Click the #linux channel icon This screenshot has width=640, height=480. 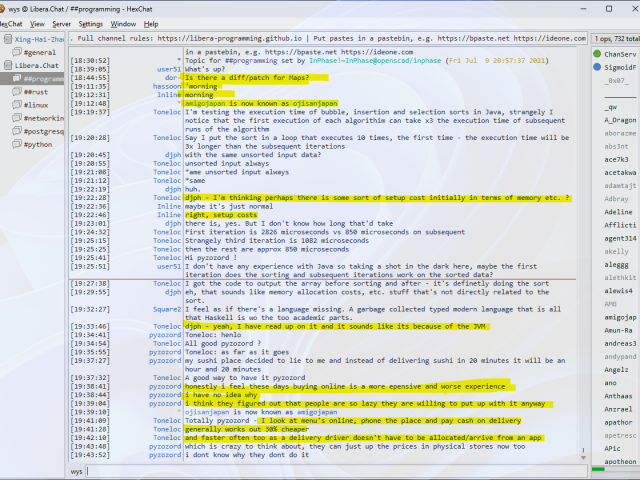(x=15, y=104)
